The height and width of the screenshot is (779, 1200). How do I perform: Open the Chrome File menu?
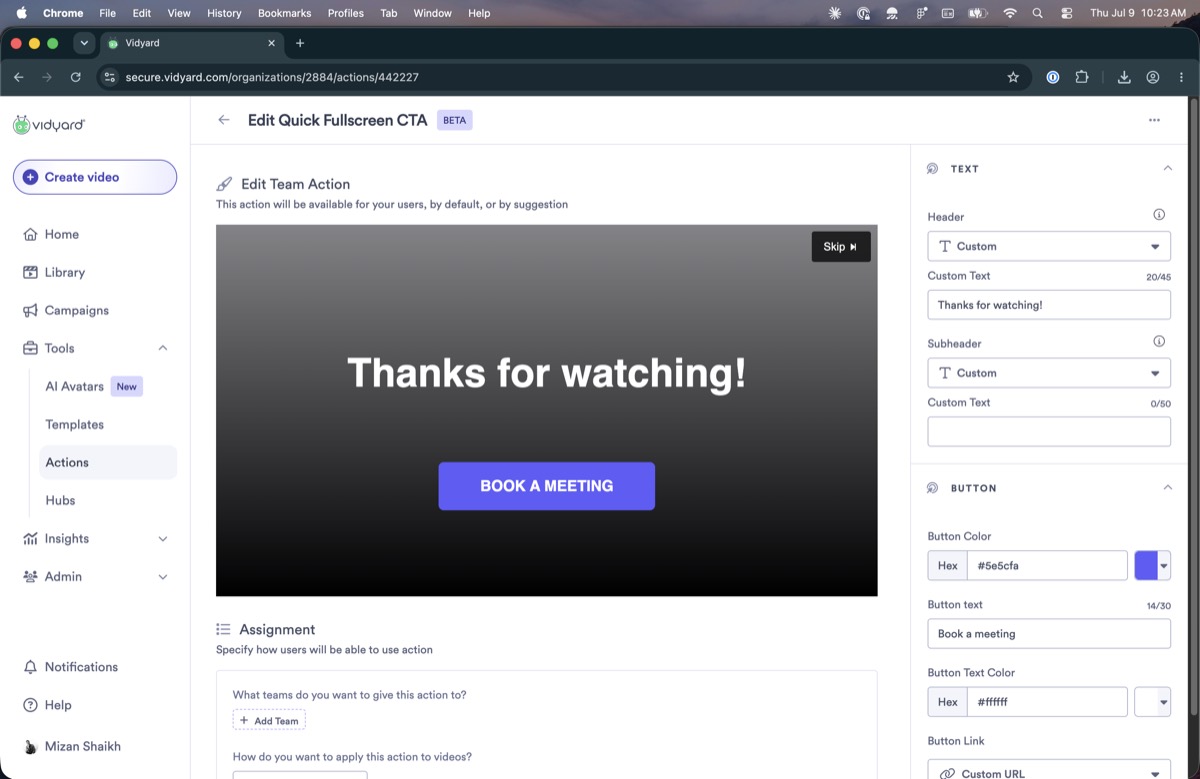click(108, 13)
